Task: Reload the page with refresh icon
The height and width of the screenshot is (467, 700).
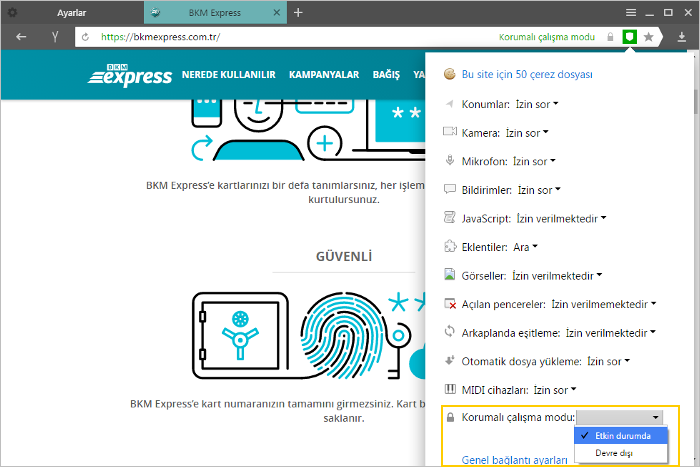Action: (85, 37)
